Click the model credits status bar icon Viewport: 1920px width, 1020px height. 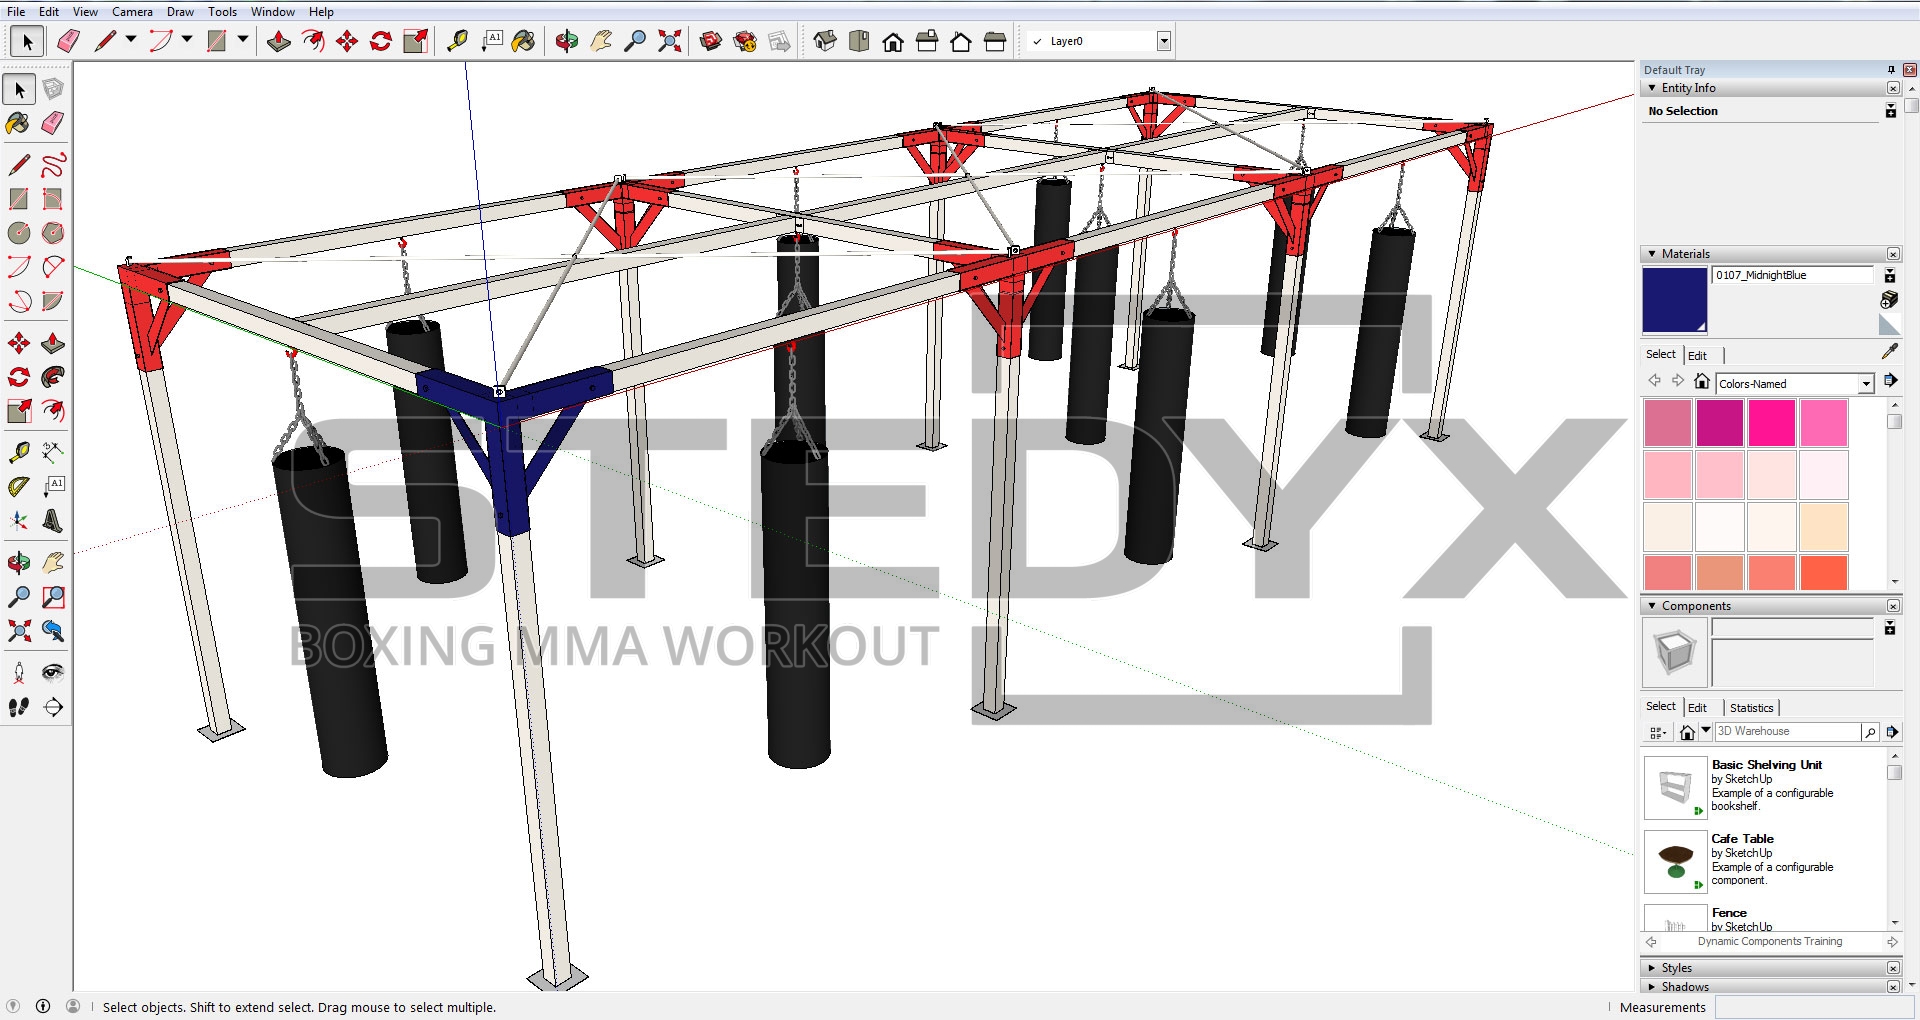point(43,1006)
